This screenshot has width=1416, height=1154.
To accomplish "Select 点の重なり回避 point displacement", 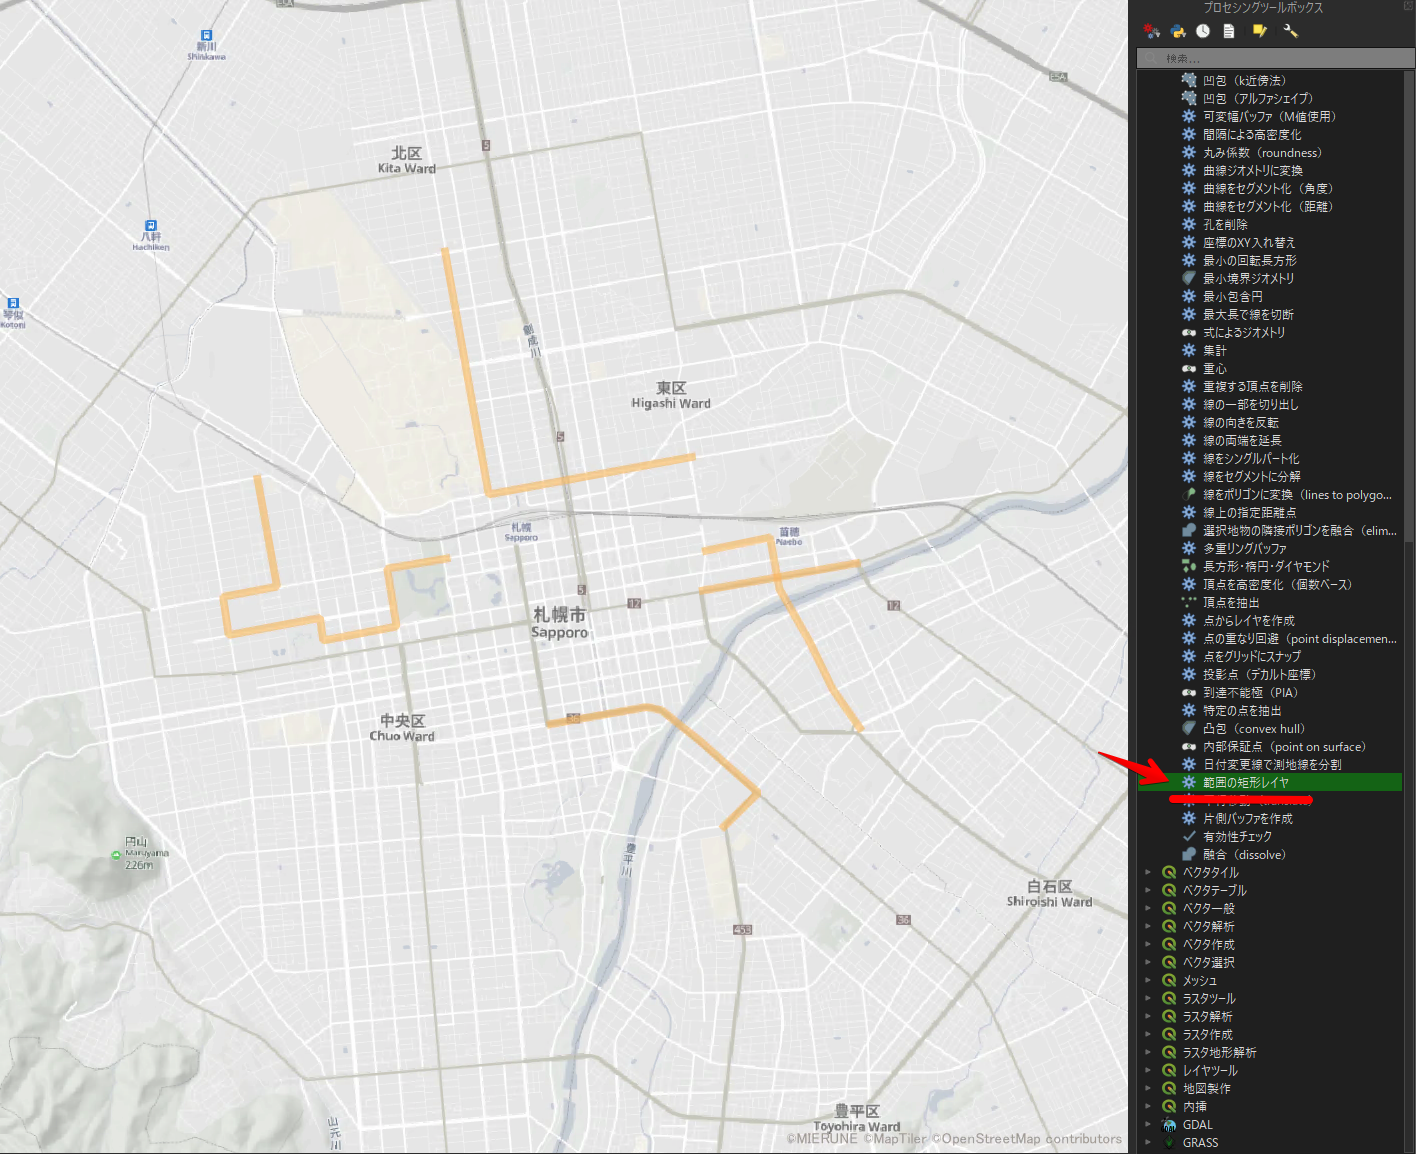I will [1300, 638].
